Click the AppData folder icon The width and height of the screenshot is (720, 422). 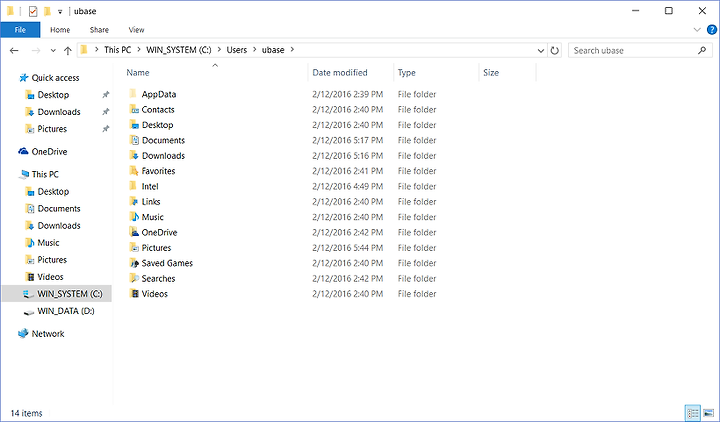coord(133,94)
